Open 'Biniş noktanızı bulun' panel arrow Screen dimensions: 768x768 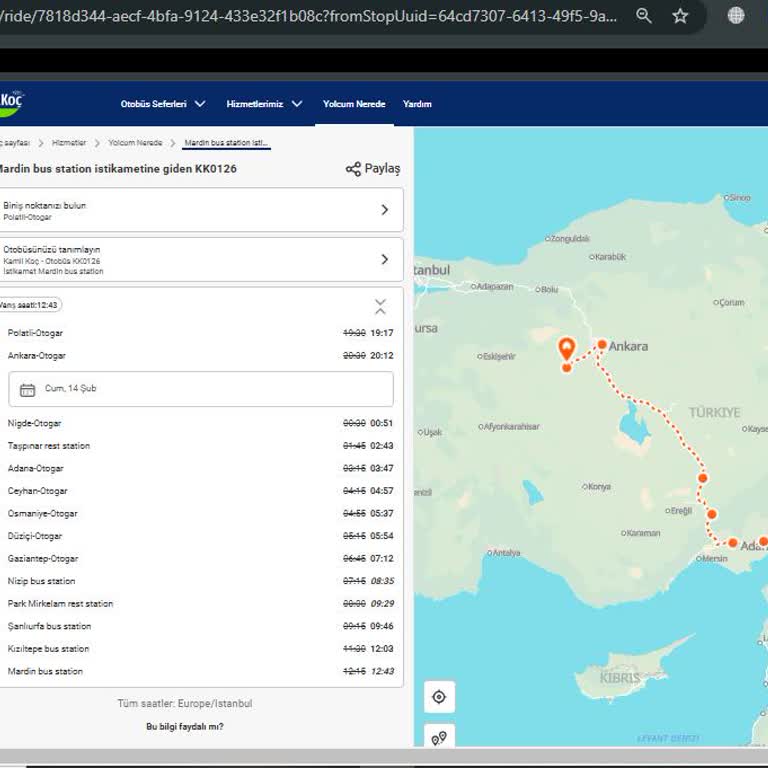[385, 210]
